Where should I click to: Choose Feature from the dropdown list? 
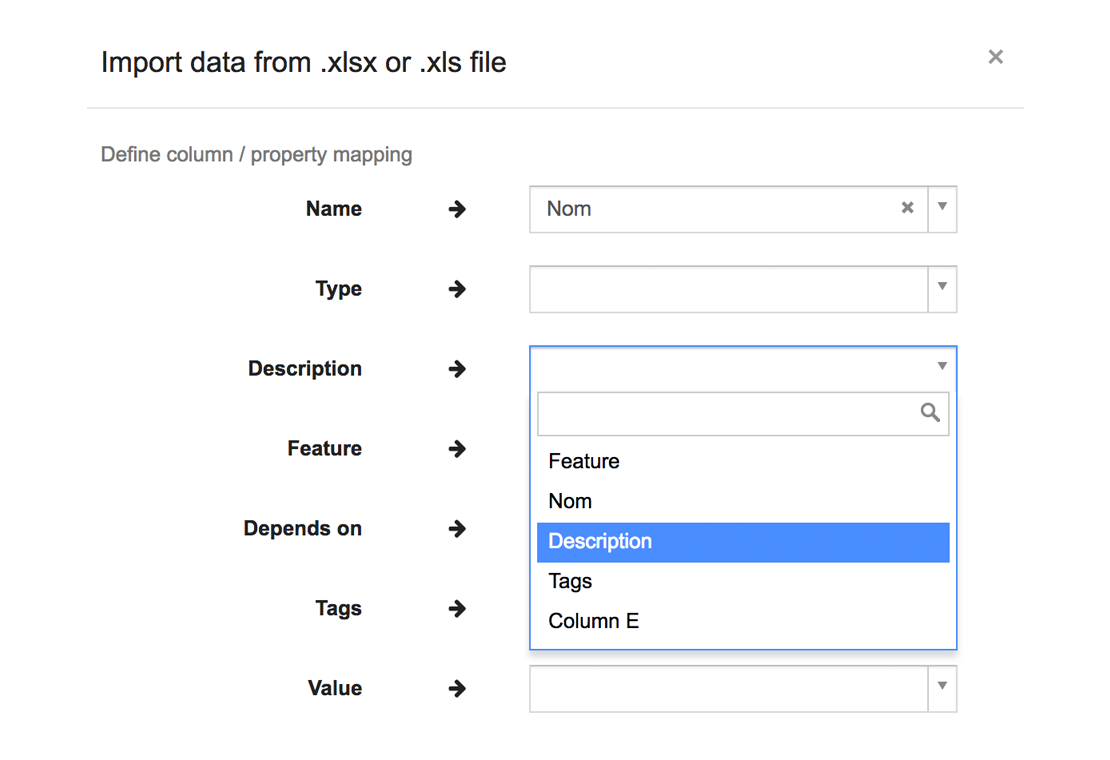point(743,461)
